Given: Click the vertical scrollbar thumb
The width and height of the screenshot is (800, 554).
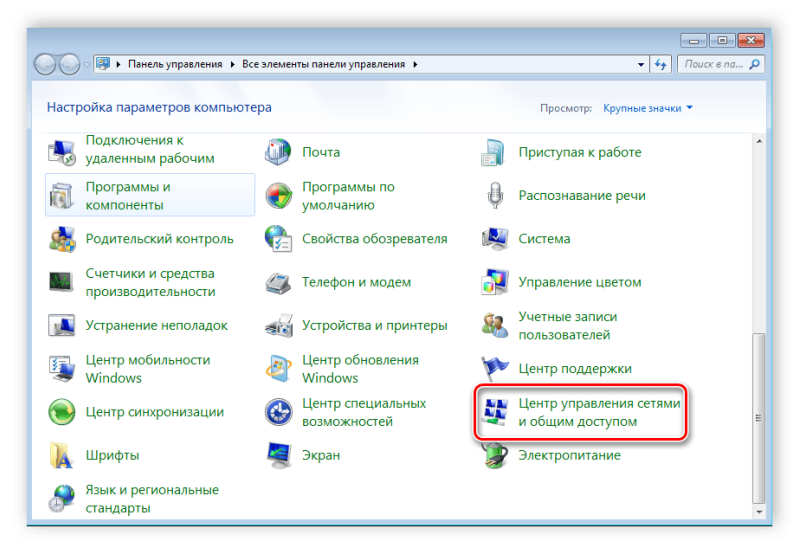Looking at the screenshot, I should pyautogui.click(x=759, y=418).
